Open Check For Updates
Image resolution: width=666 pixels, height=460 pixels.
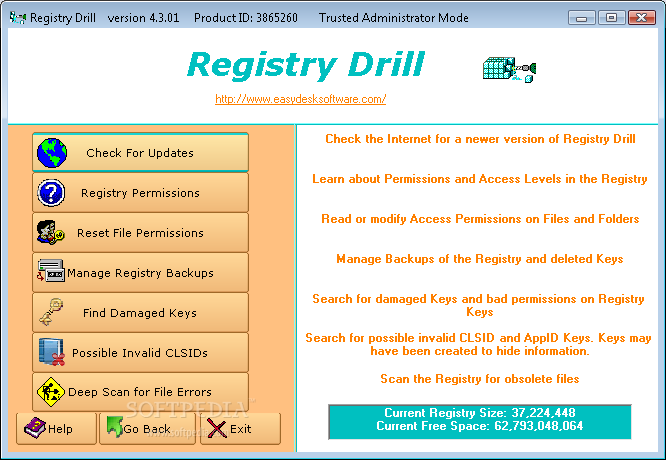click(141, 152)
